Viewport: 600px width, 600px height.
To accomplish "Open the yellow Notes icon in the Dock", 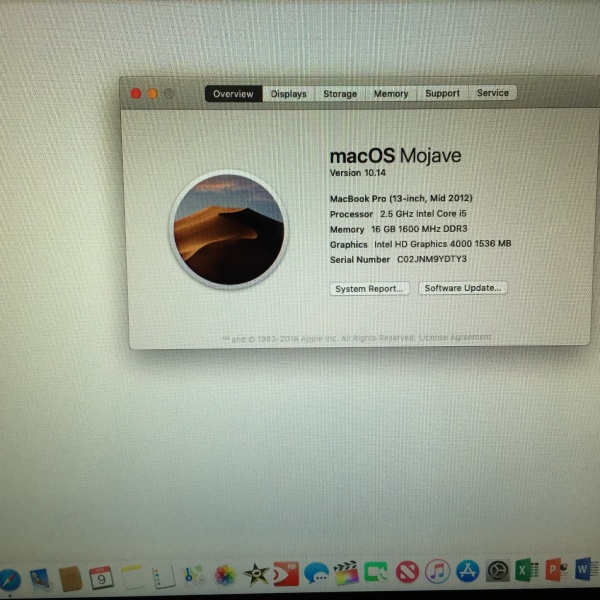I will (x=133, y=577).
